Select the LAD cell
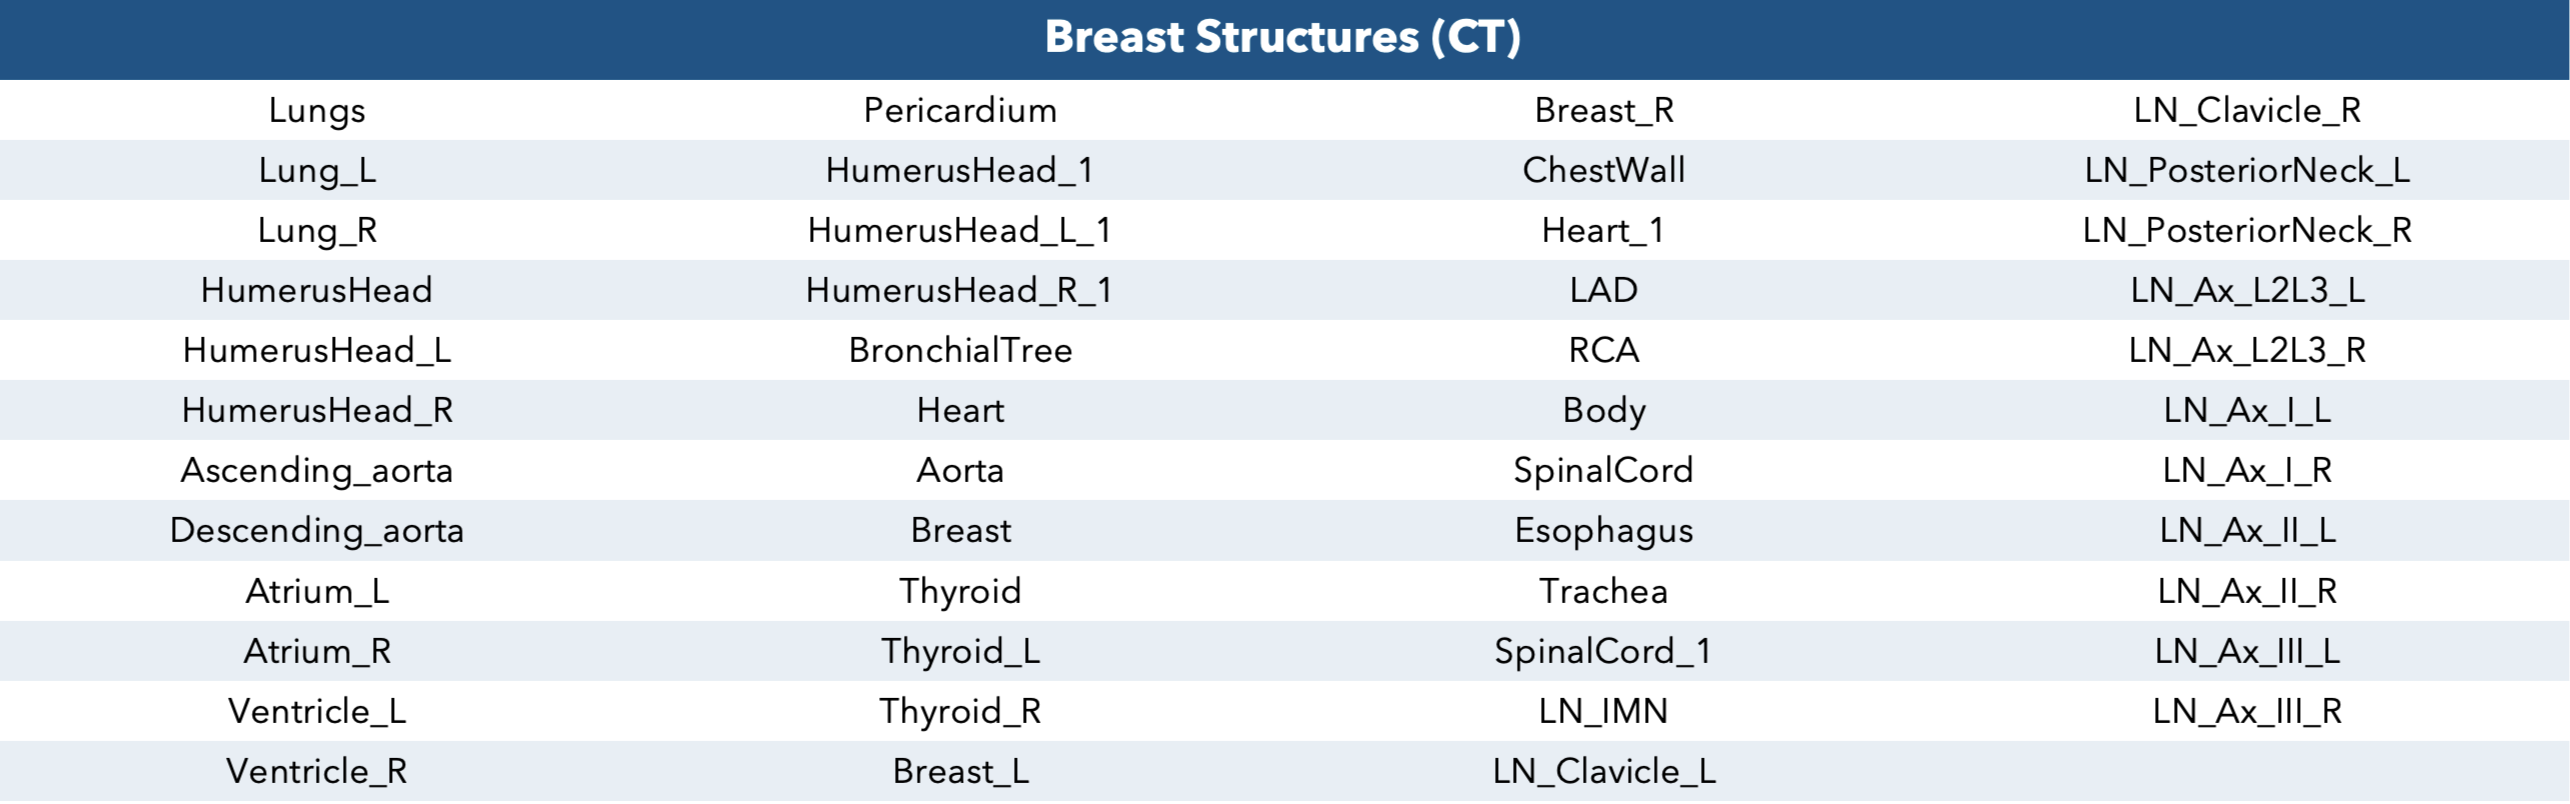Image resolution: width=2570 pixels, height=804 pixels. (1604, 290)
